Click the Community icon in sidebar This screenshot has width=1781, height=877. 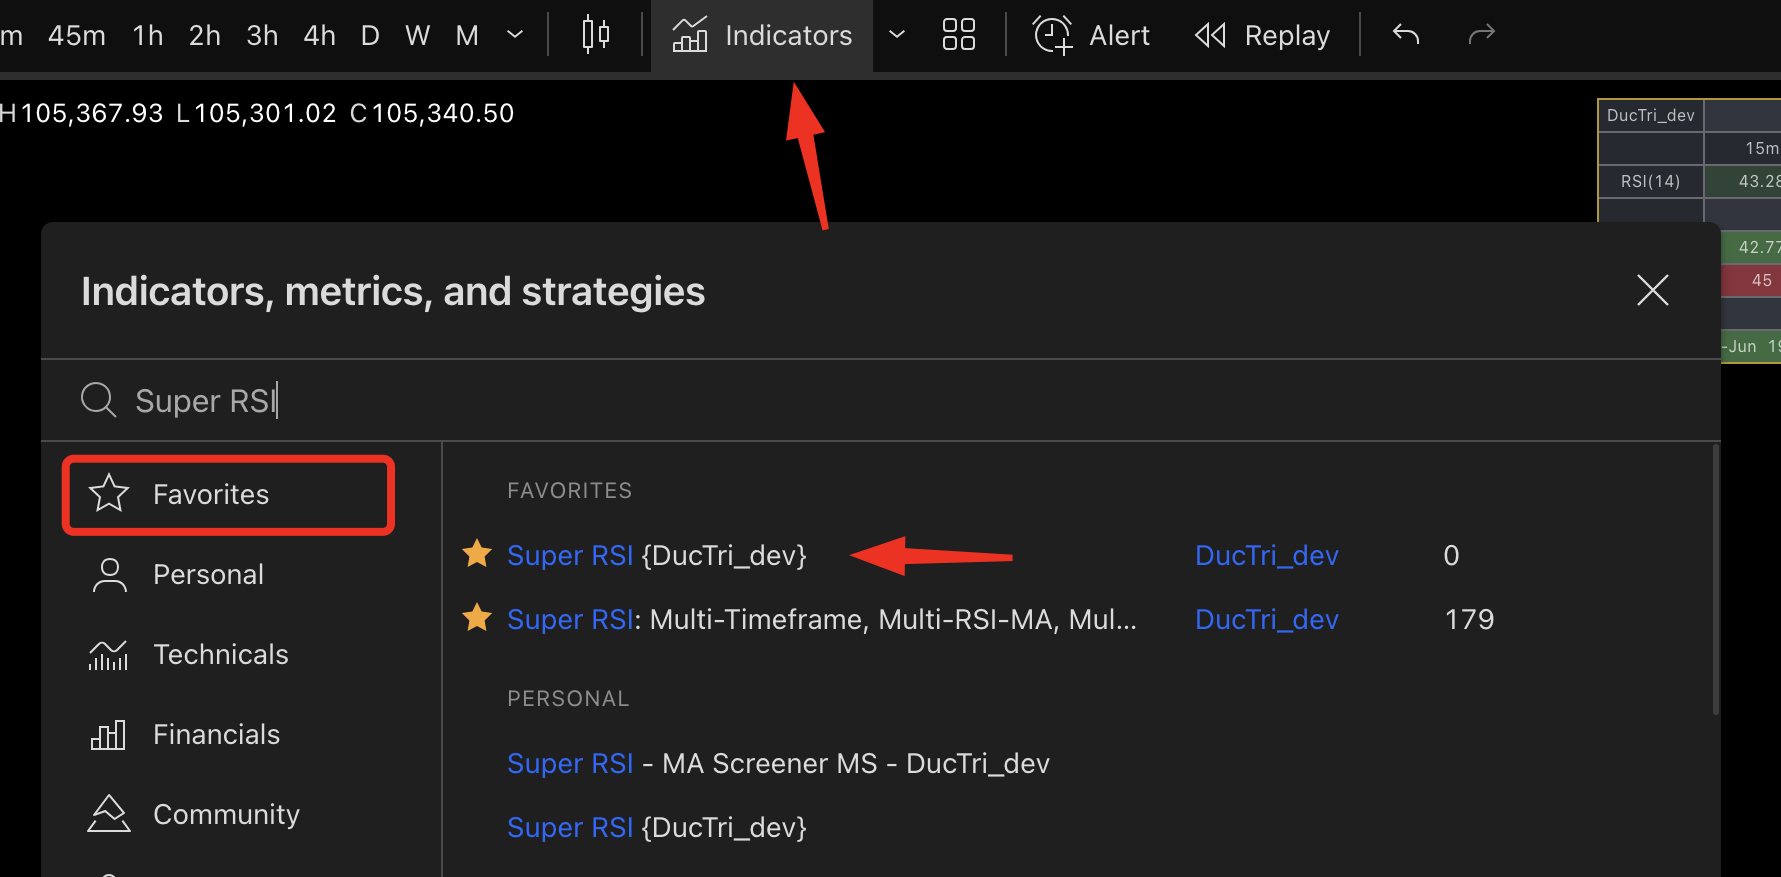pos(109,814)
